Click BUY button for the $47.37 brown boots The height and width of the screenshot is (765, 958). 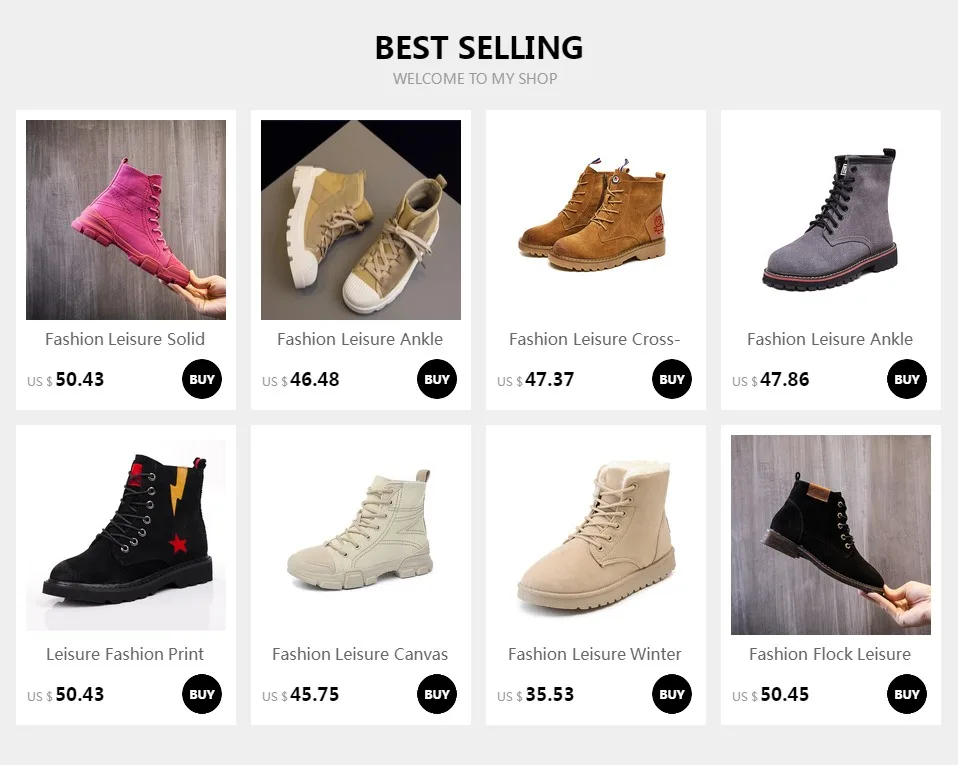click(671, 379)
